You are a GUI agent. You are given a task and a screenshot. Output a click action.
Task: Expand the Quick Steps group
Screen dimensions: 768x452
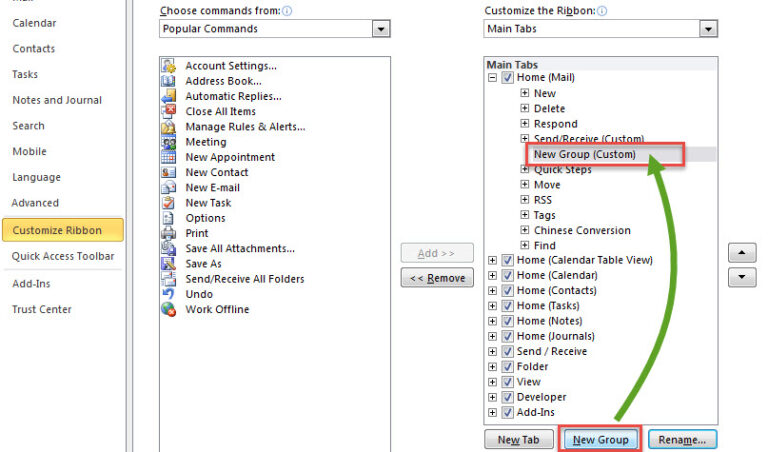[525, 170]
